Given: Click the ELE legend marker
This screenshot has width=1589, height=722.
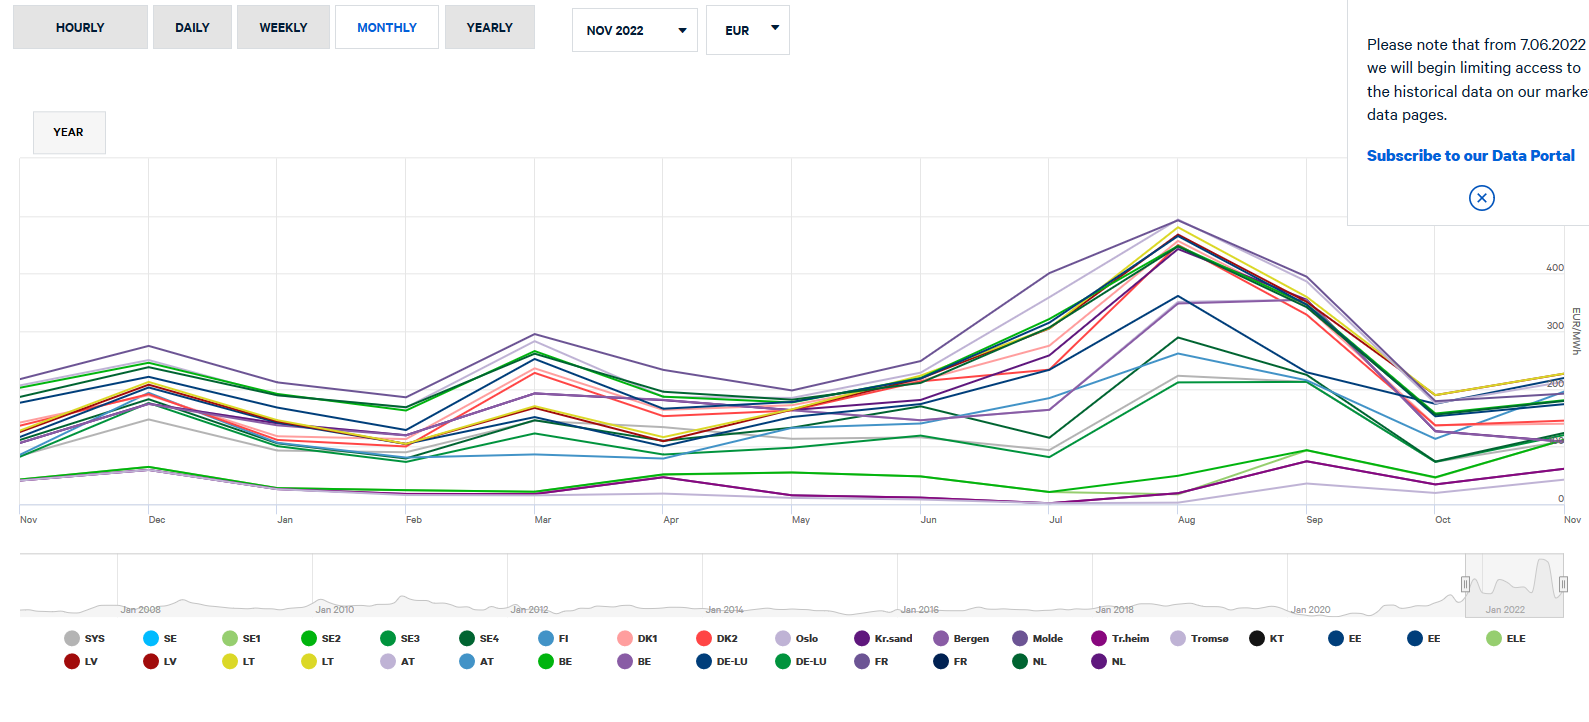Looking at the screenshot, I should (x=1494, y=638).
